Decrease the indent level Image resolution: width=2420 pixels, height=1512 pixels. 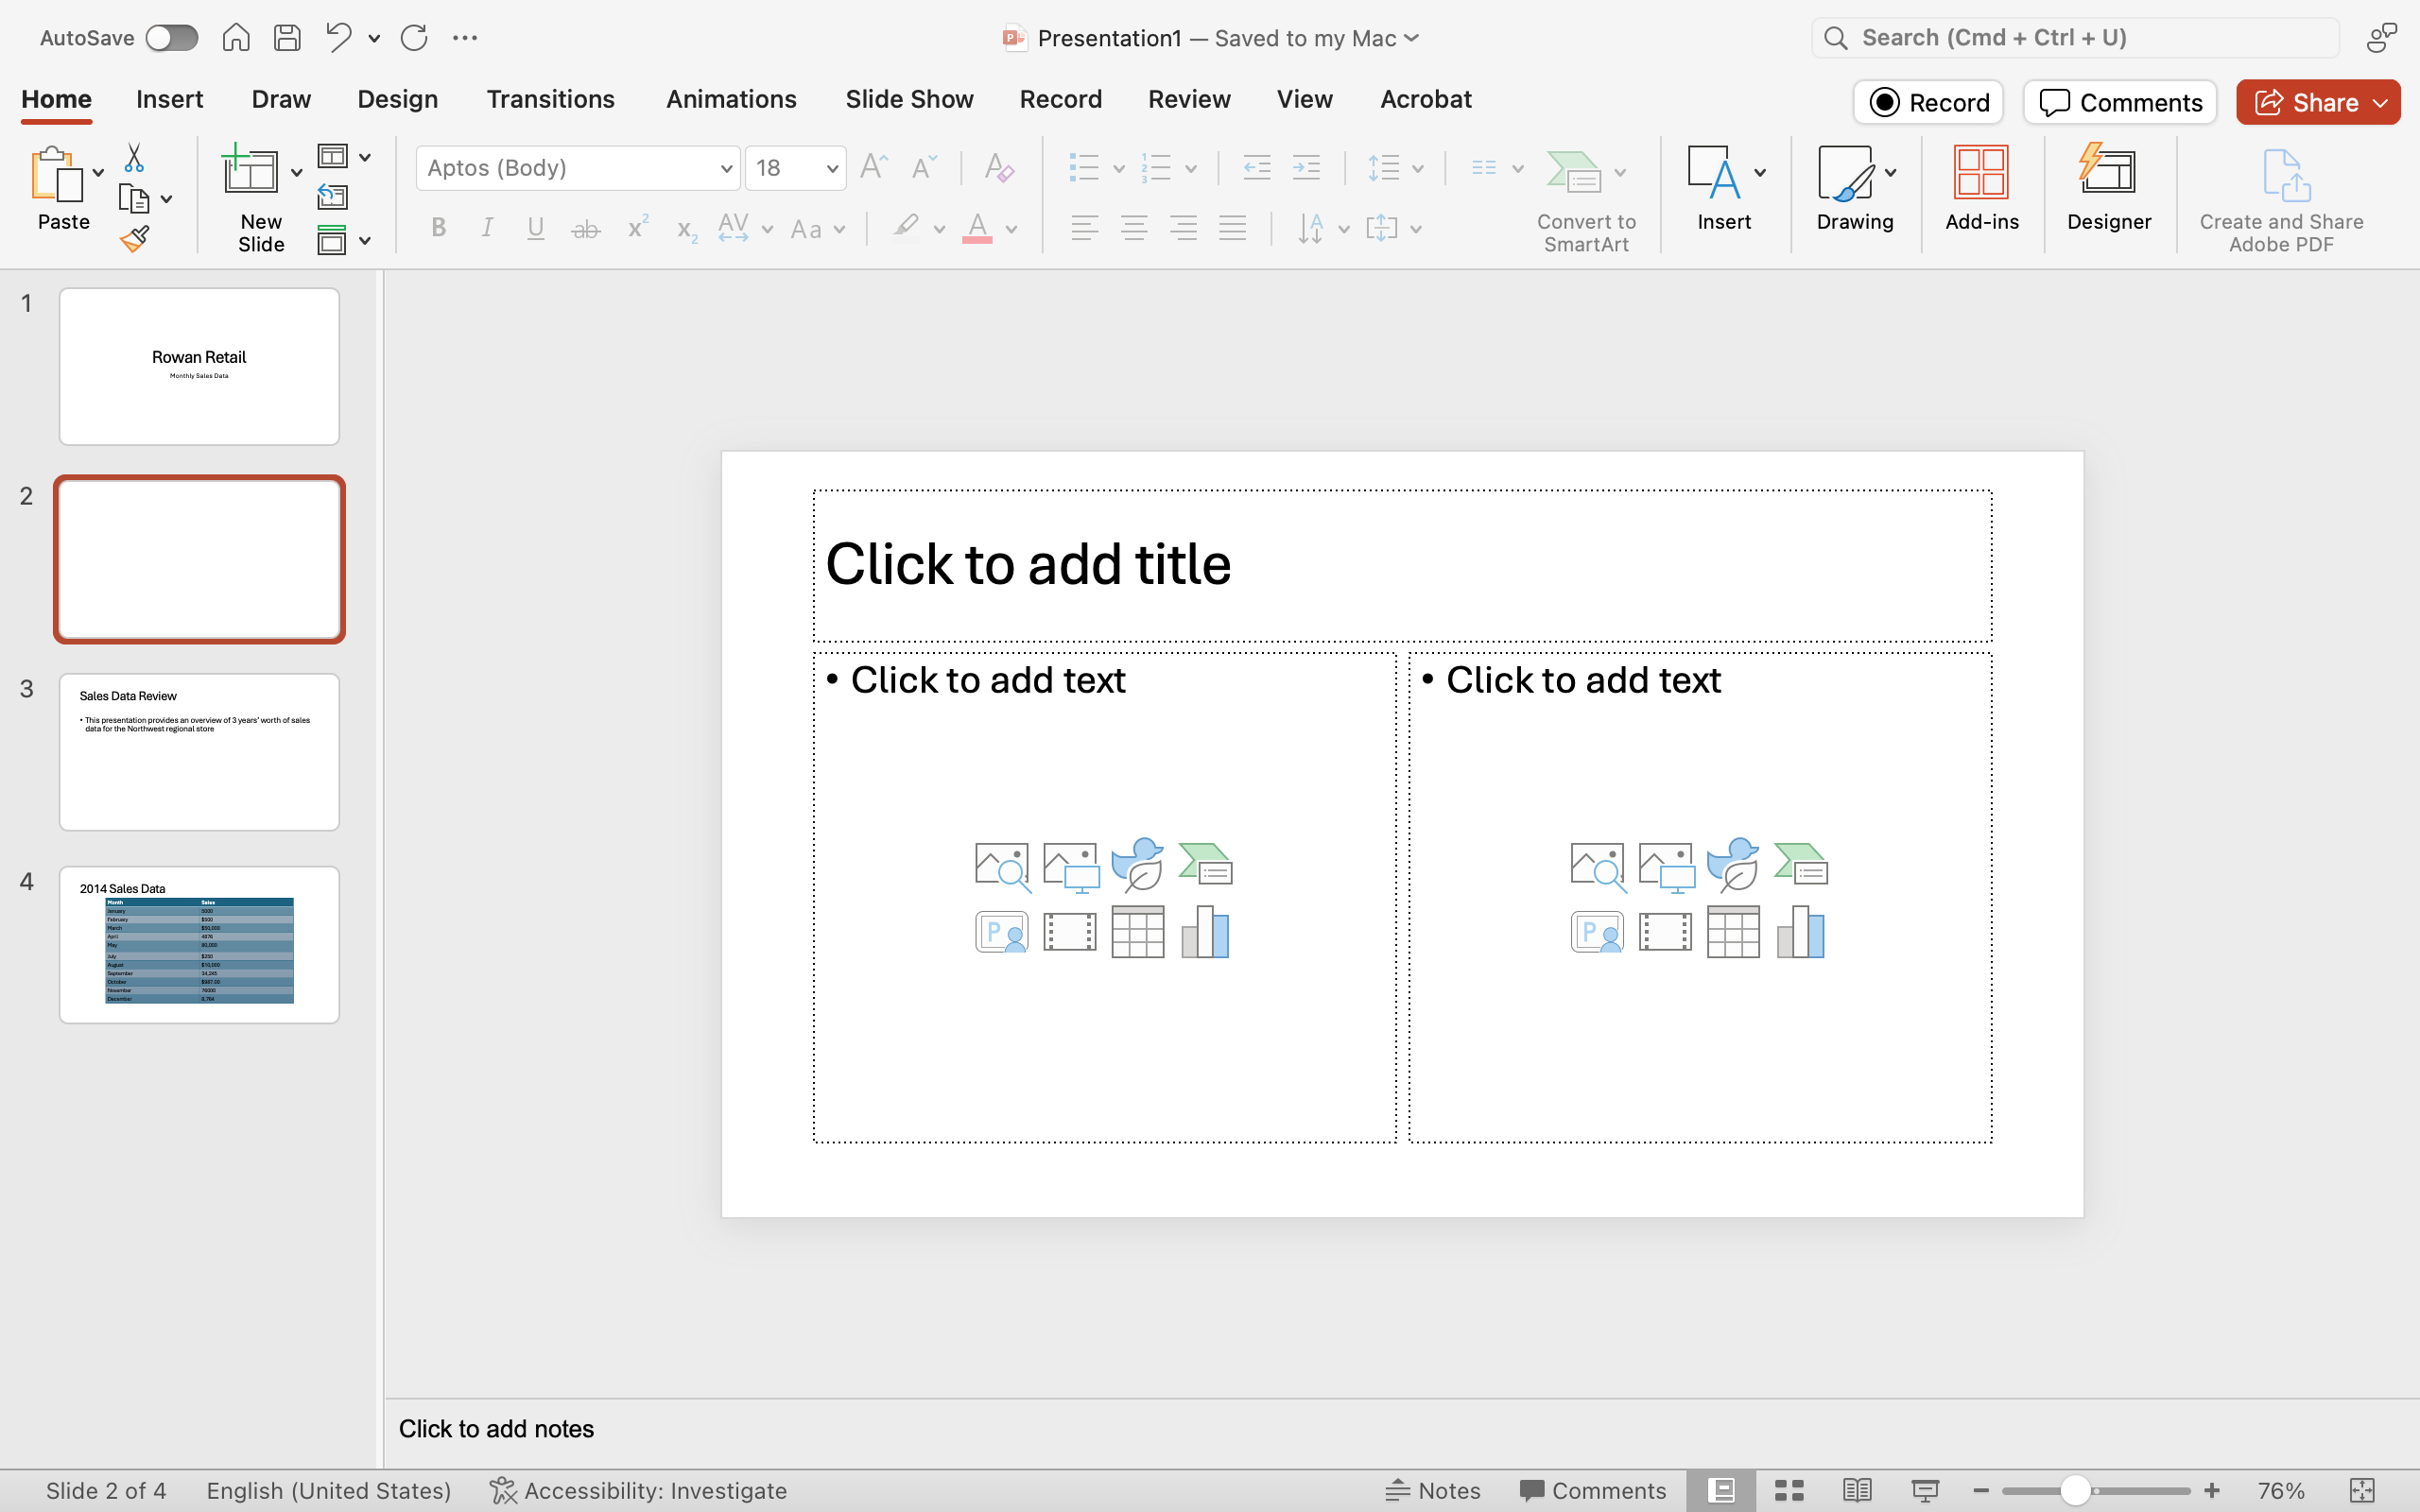tap(1256, 167)
